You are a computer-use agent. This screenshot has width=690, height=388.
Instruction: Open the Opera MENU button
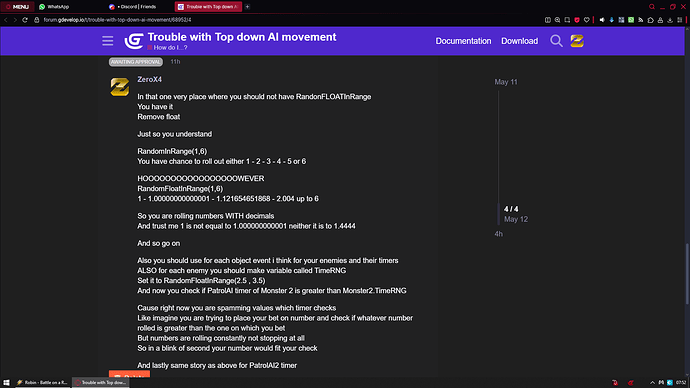click(x=17, y=7)
